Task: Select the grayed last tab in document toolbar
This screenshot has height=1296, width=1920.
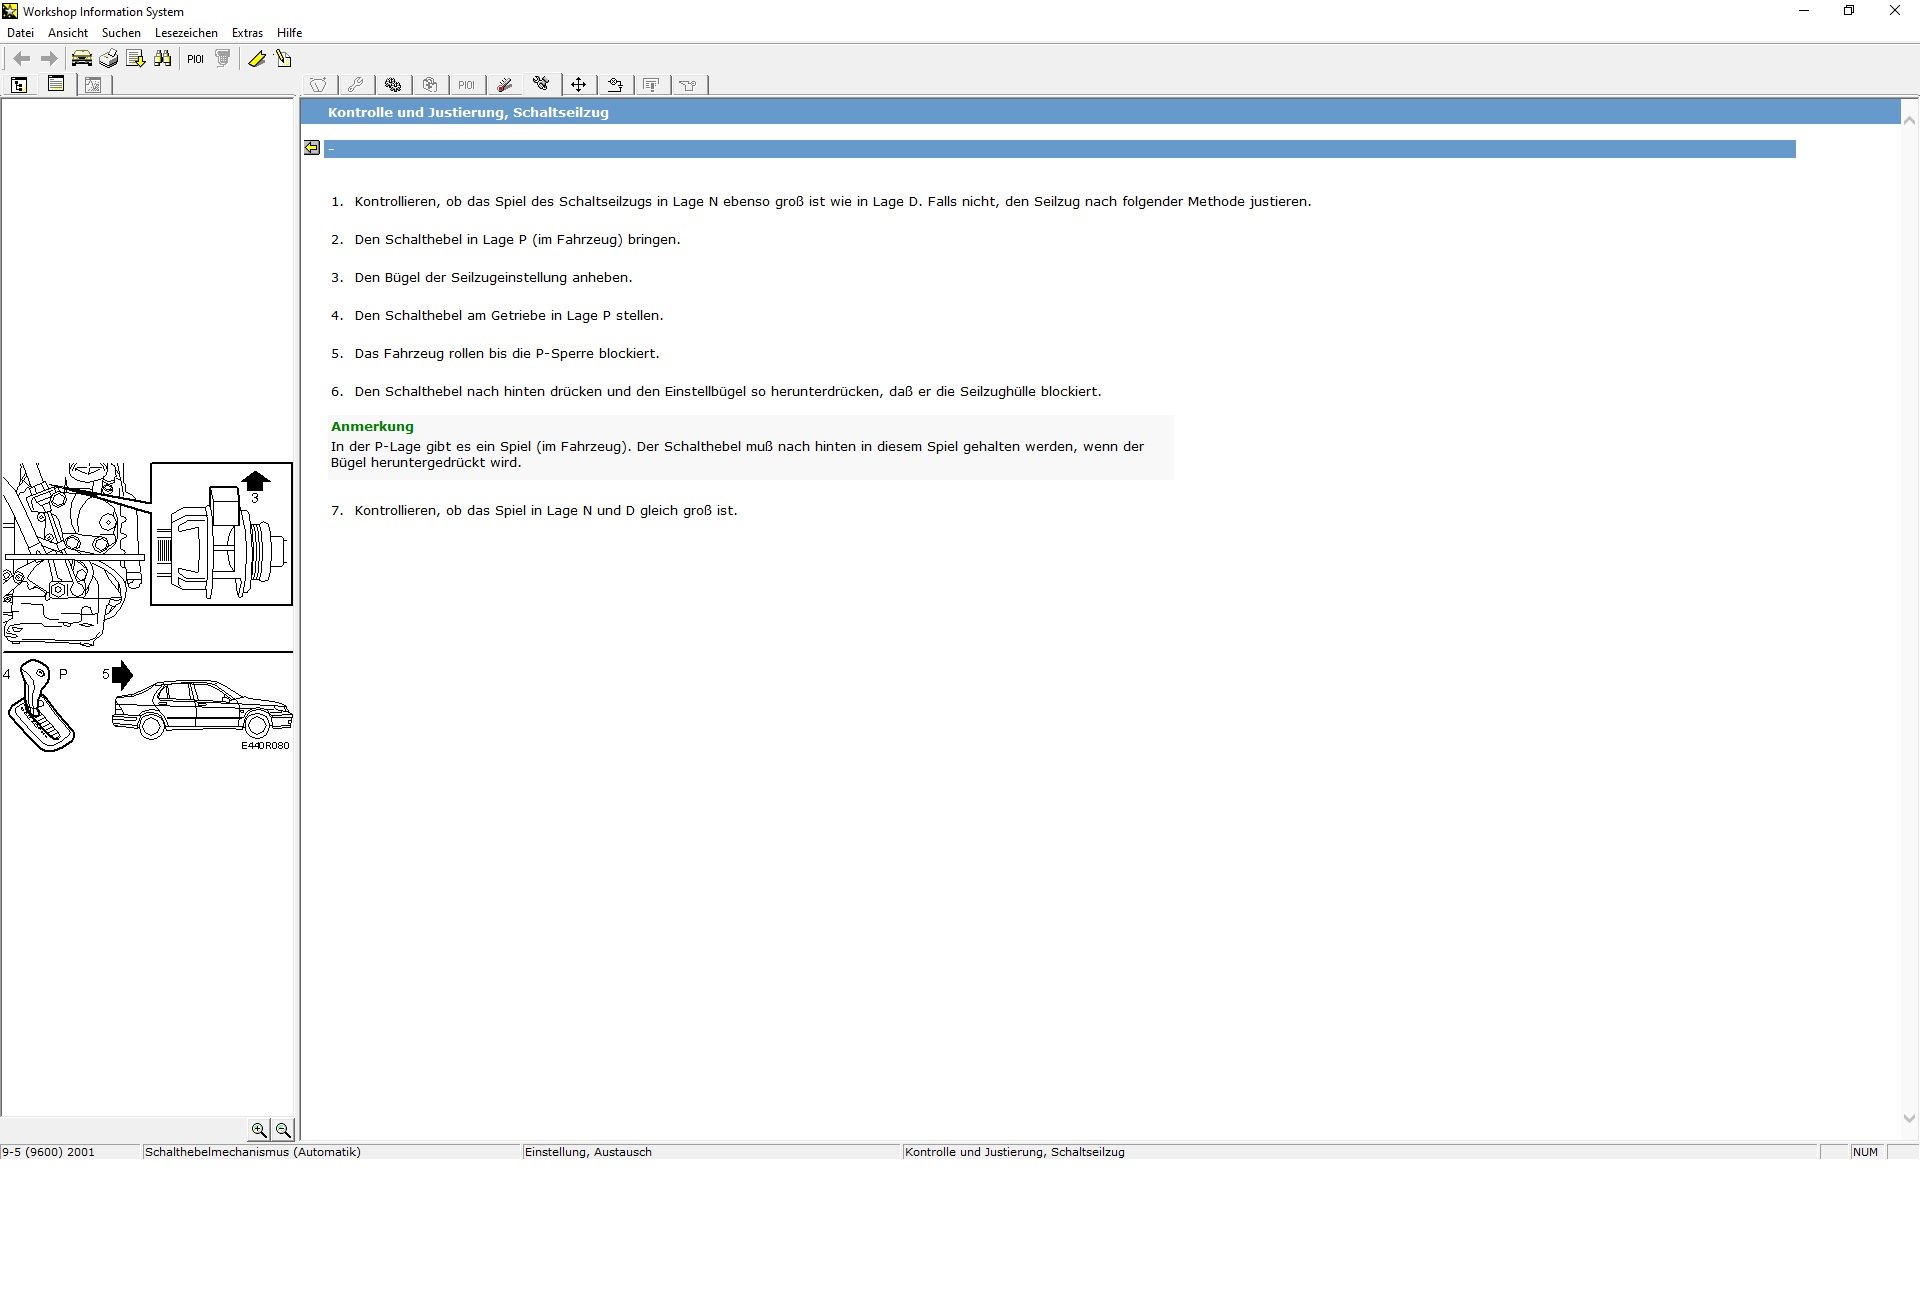Action: click(688, 85)
